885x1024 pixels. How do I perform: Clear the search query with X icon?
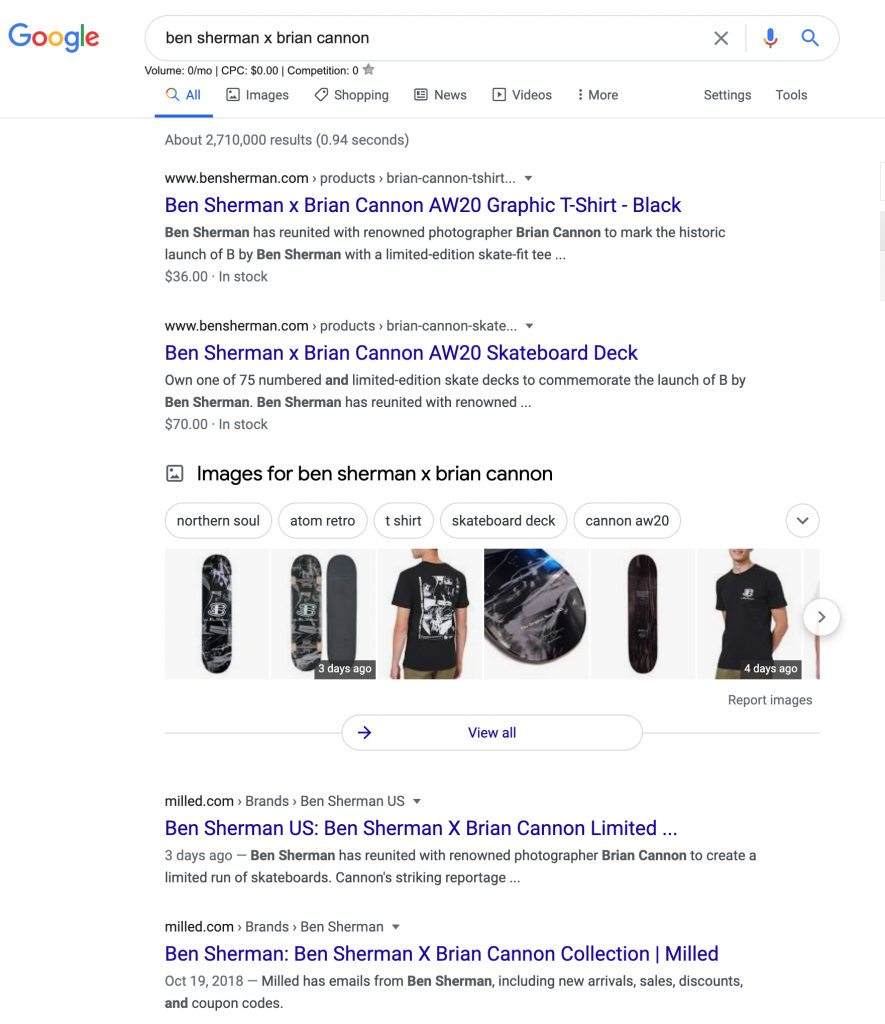pyautogui.click(x=721, y=38)
